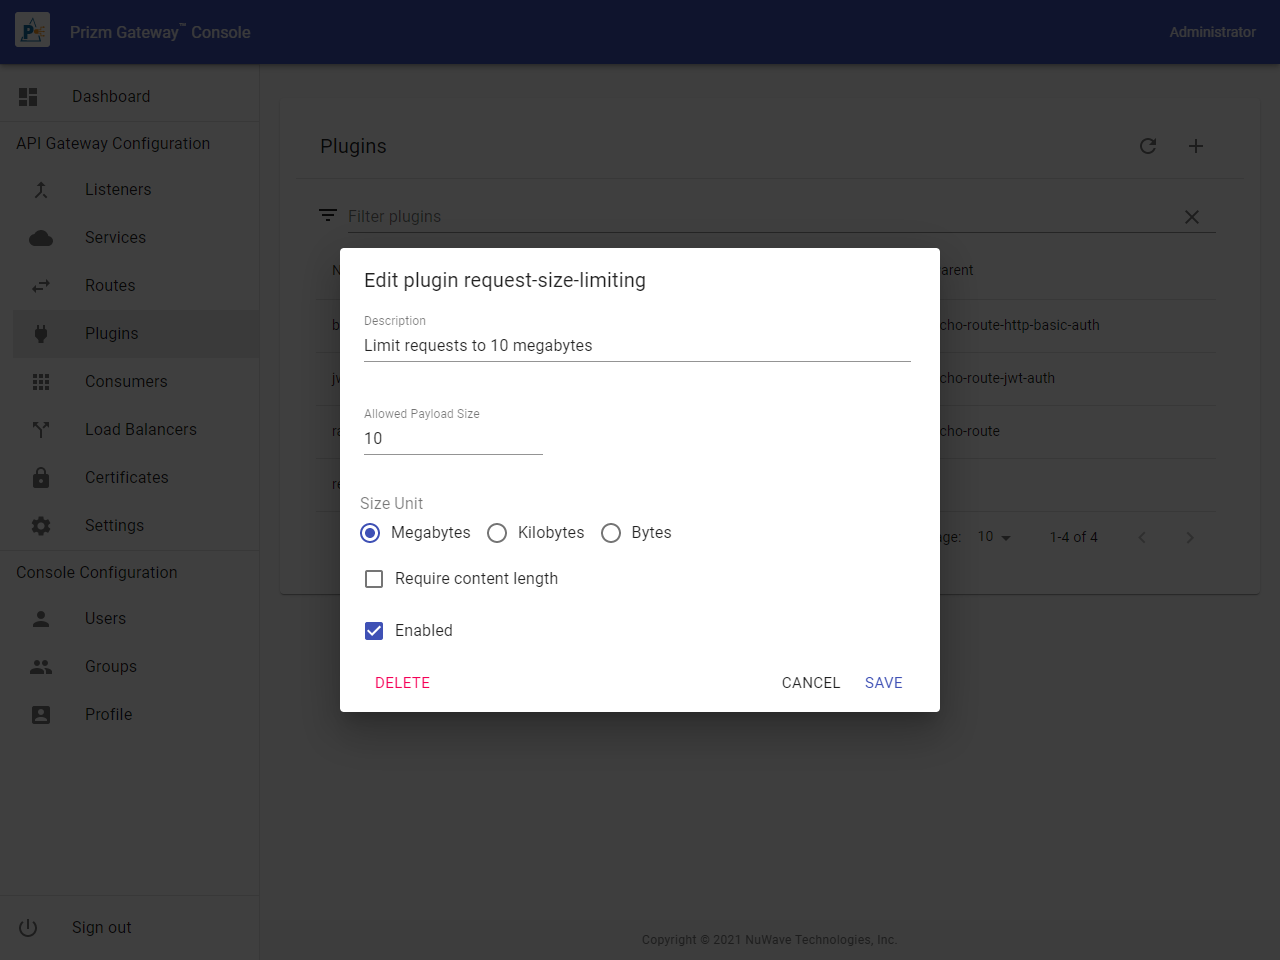Open Load Balancers in sidebar

140,430
